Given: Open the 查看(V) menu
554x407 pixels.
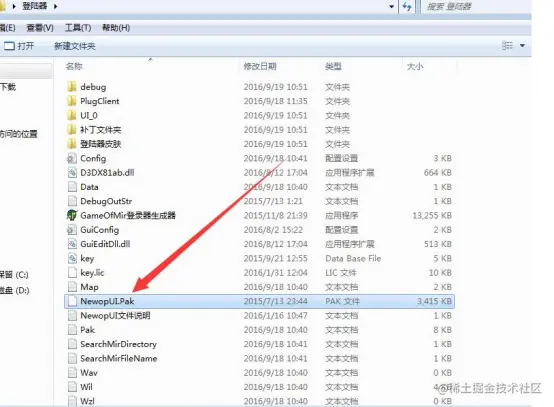Looking at the screenshot, I should tap(40, 28).
